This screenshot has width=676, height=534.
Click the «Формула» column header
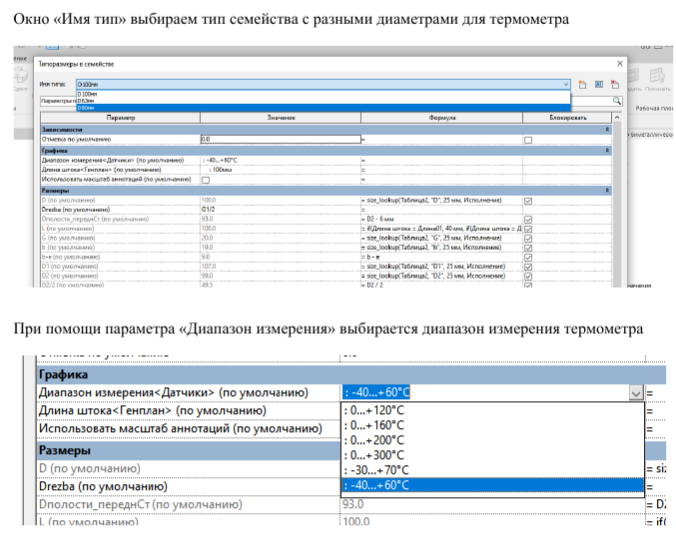coord(442,118)
